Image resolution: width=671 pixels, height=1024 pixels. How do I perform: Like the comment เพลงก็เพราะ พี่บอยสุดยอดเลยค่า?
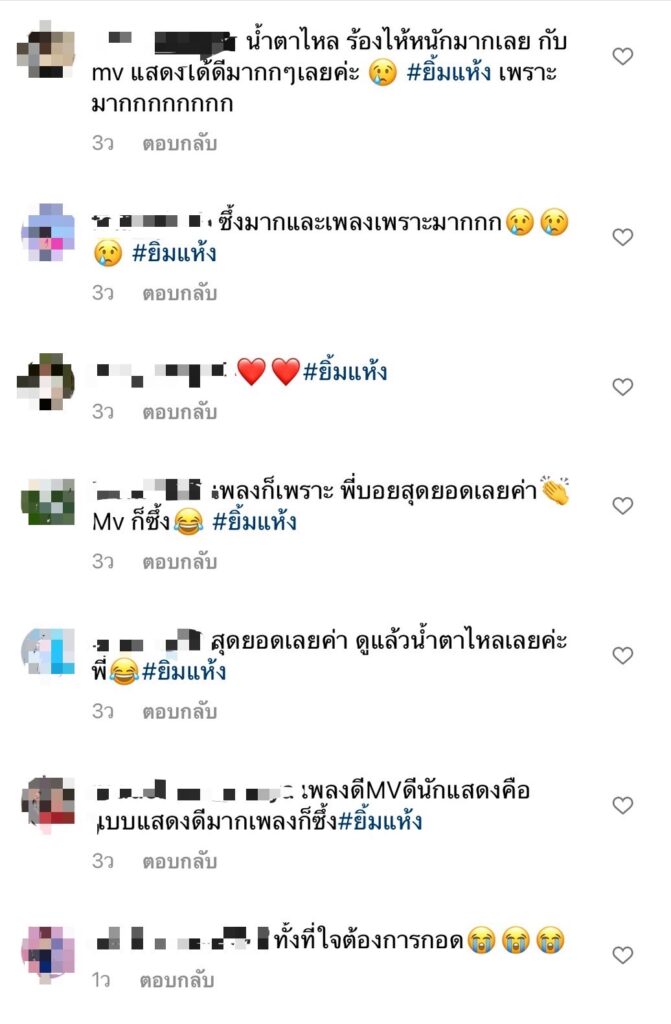click(x=623, y=506)
